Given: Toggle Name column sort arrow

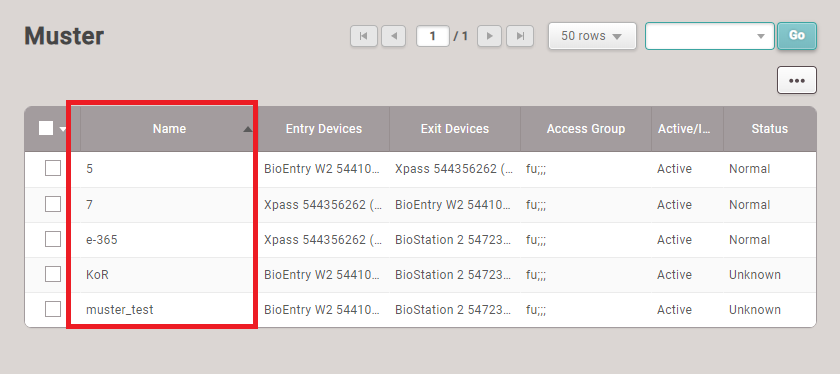Looking at the screenshot, I should coord(247,129).
